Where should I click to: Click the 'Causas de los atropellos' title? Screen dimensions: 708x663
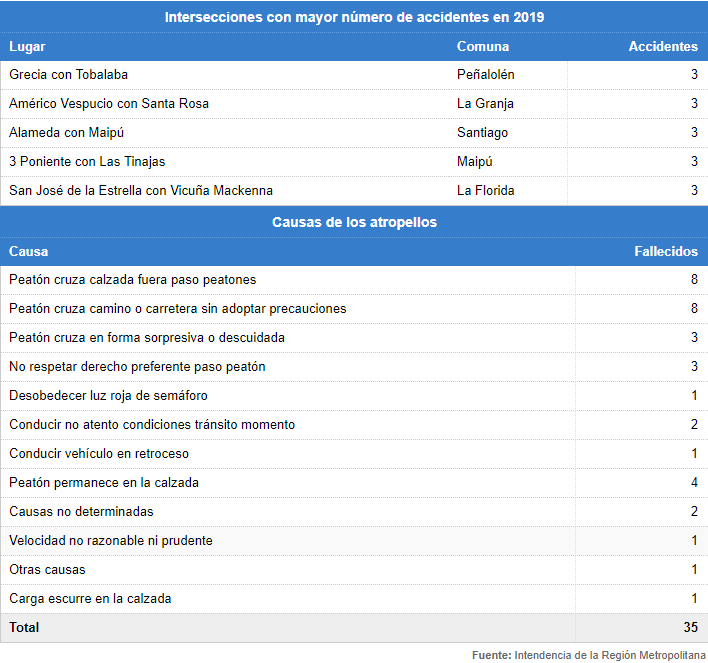354,222
